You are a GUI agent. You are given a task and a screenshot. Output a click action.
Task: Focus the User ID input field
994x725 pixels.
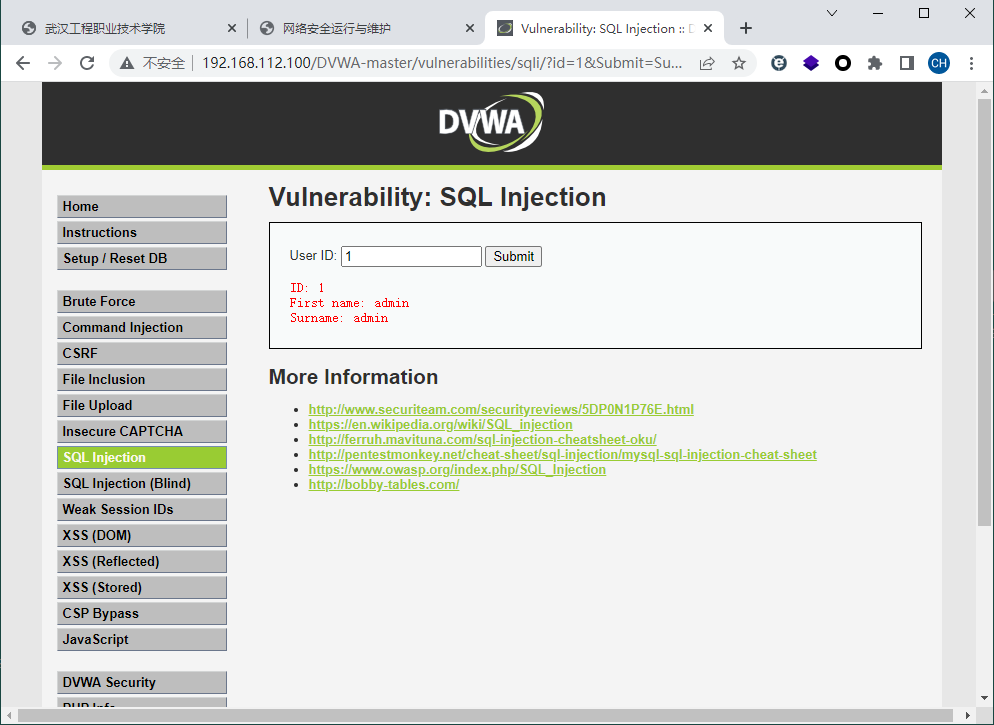411,256
